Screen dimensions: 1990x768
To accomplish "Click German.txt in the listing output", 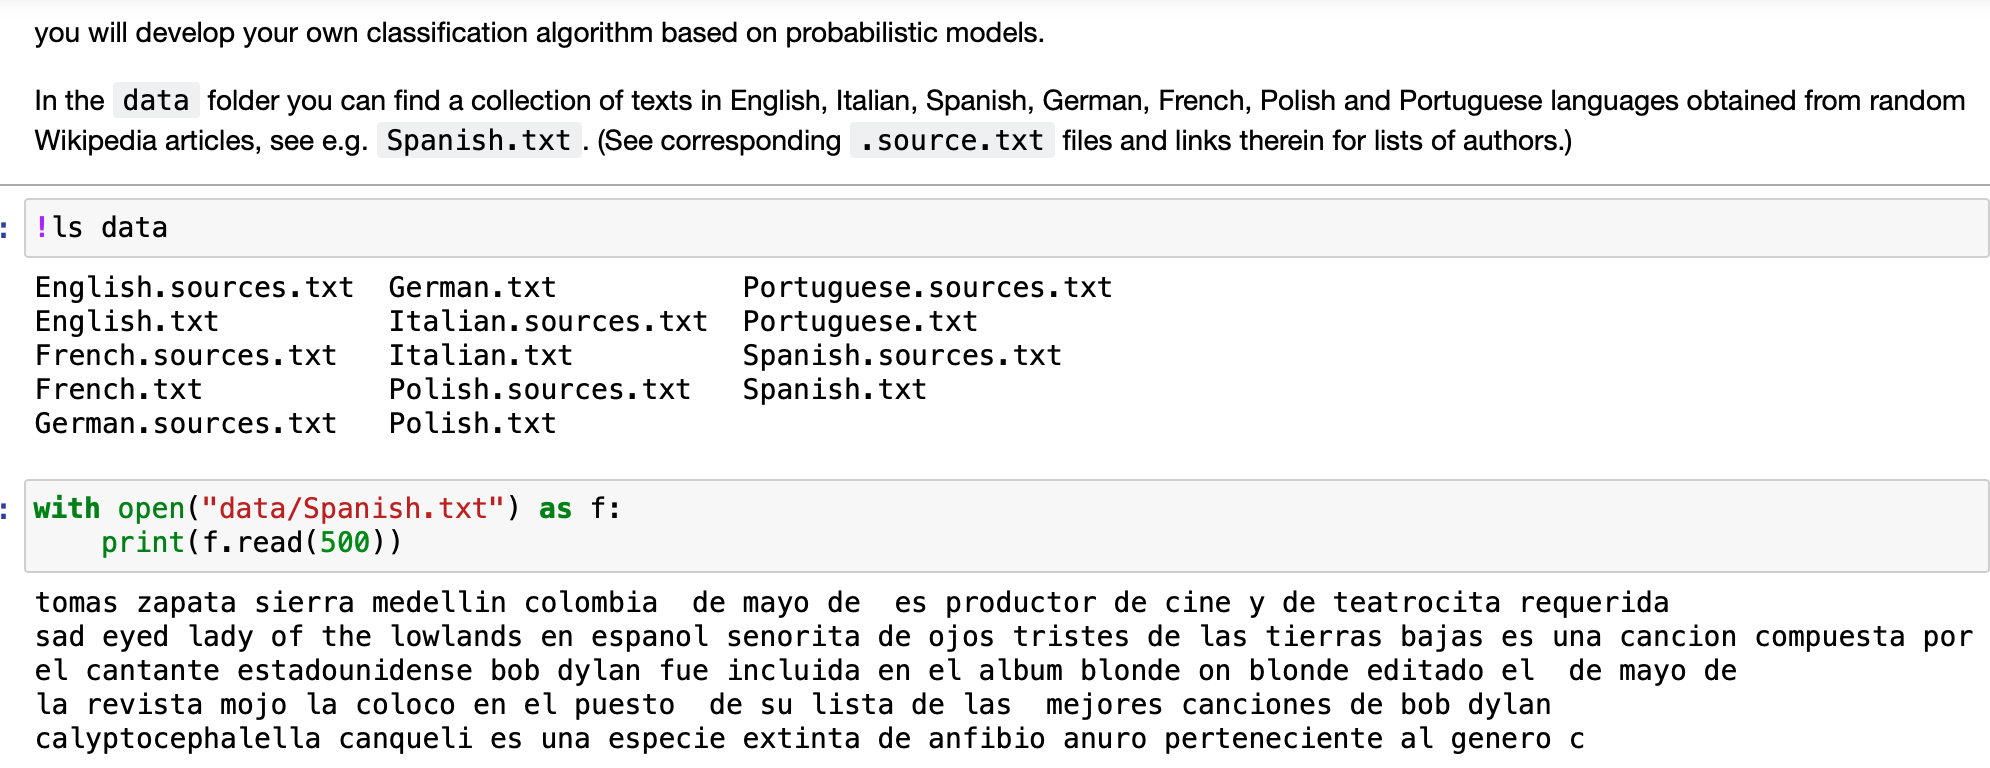I will [x=472, y=288].
